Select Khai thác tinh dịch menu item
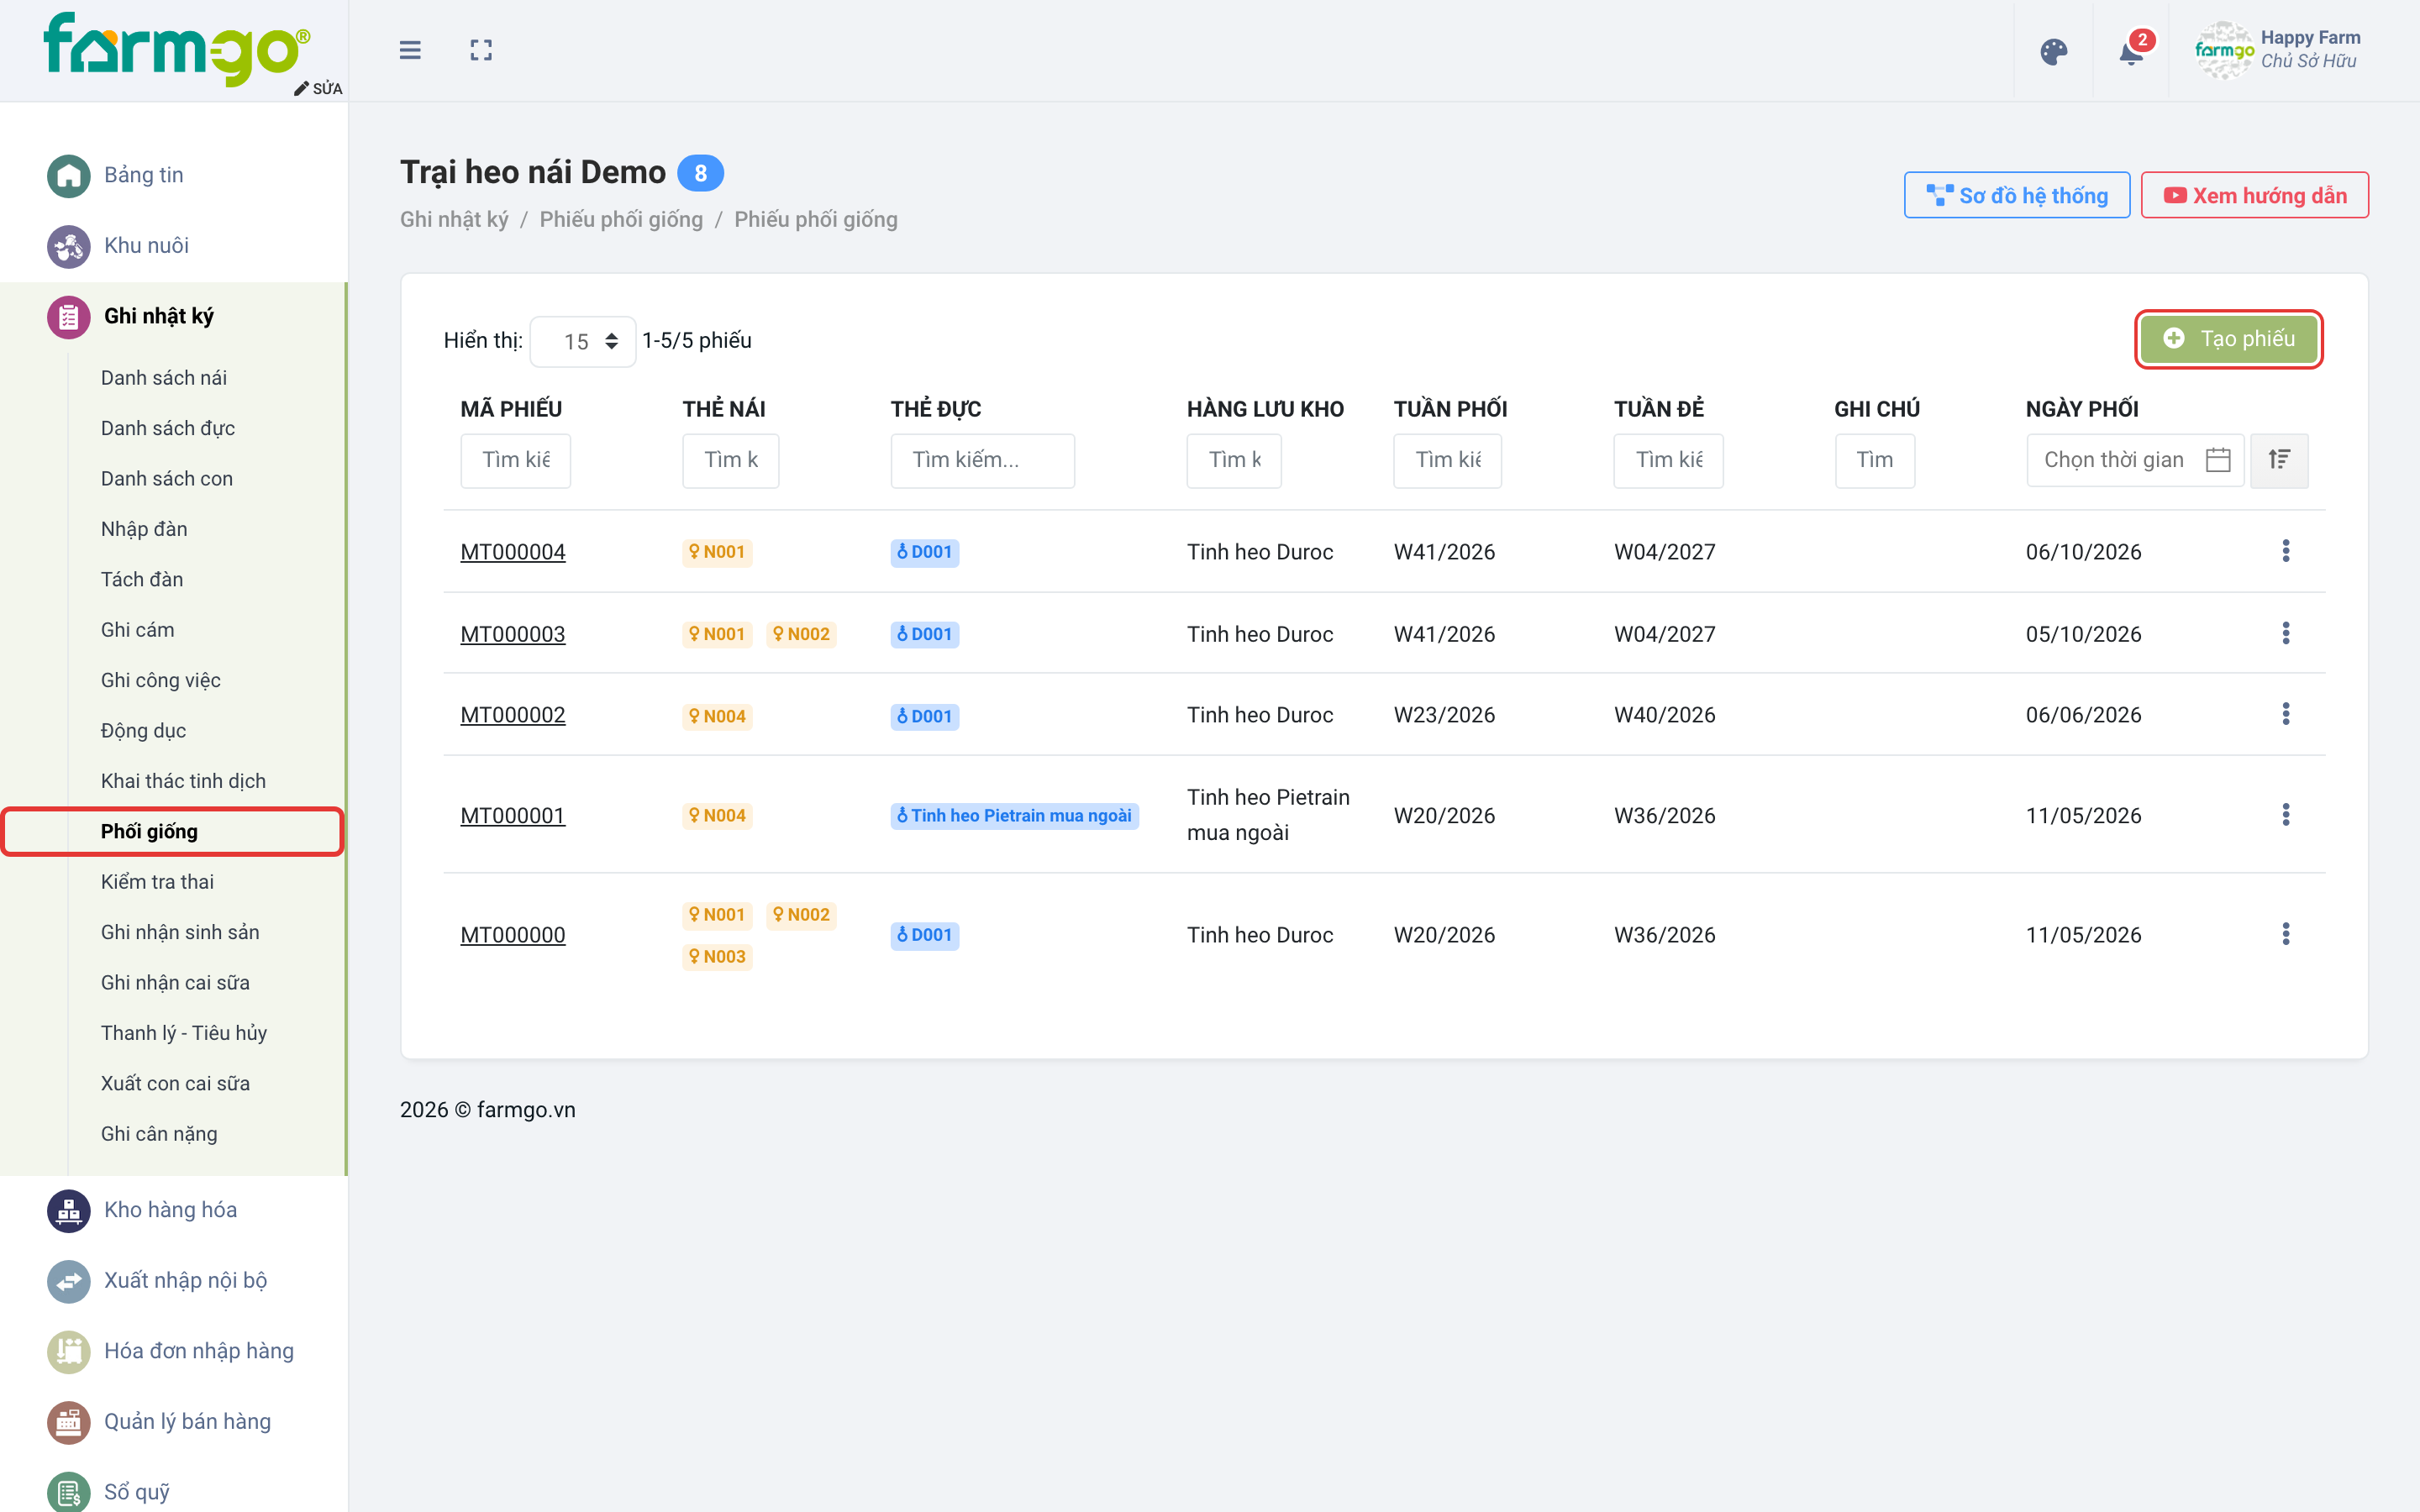The height and width of the screenshot is (1512, 2420). pos(183,781)
